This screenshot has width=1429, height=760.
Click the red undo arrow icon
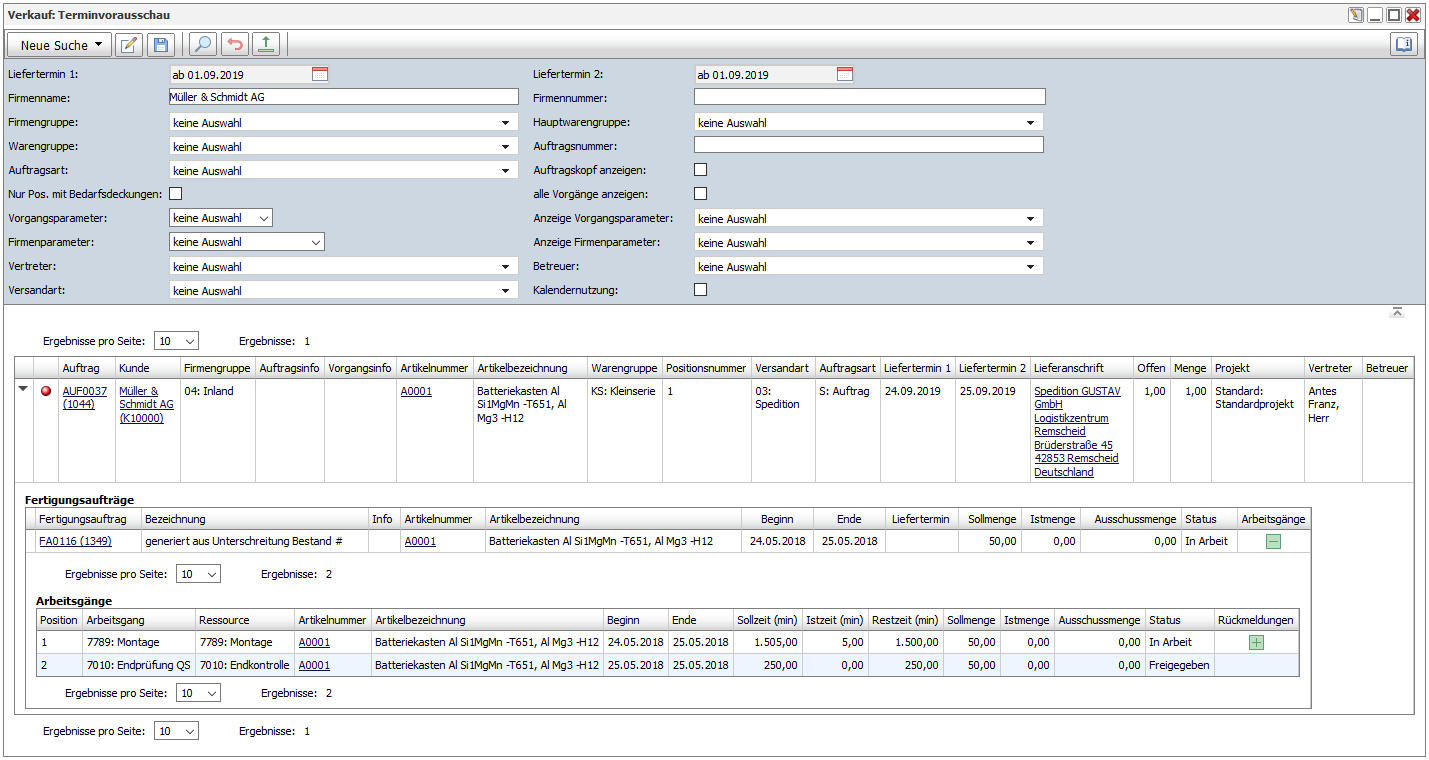click(x=235, y=45)
